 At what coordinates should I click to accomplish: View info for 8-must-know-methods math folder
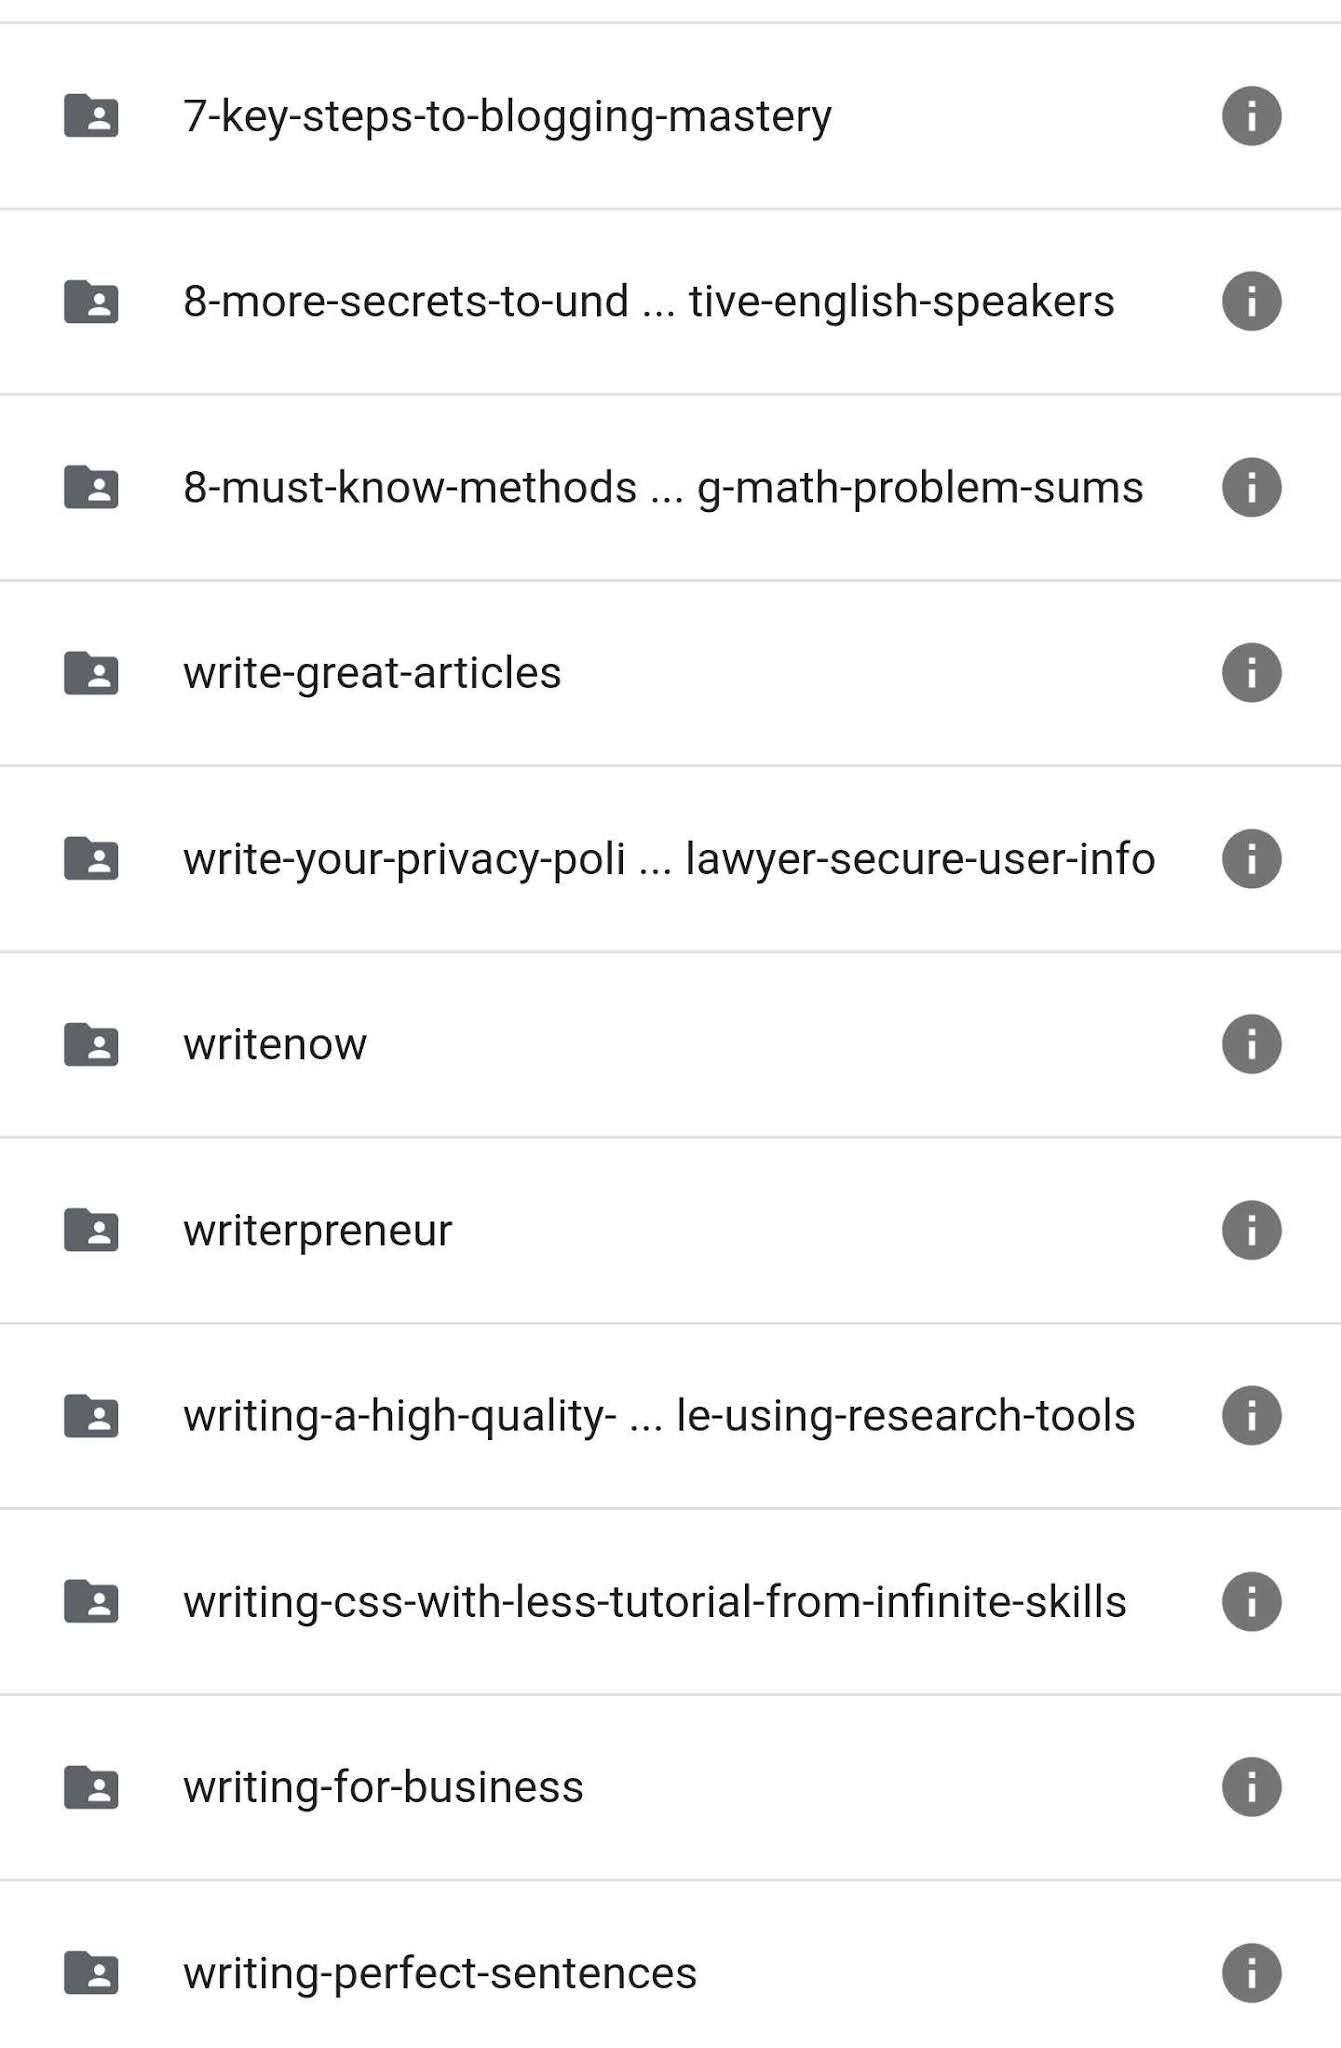1251,487
